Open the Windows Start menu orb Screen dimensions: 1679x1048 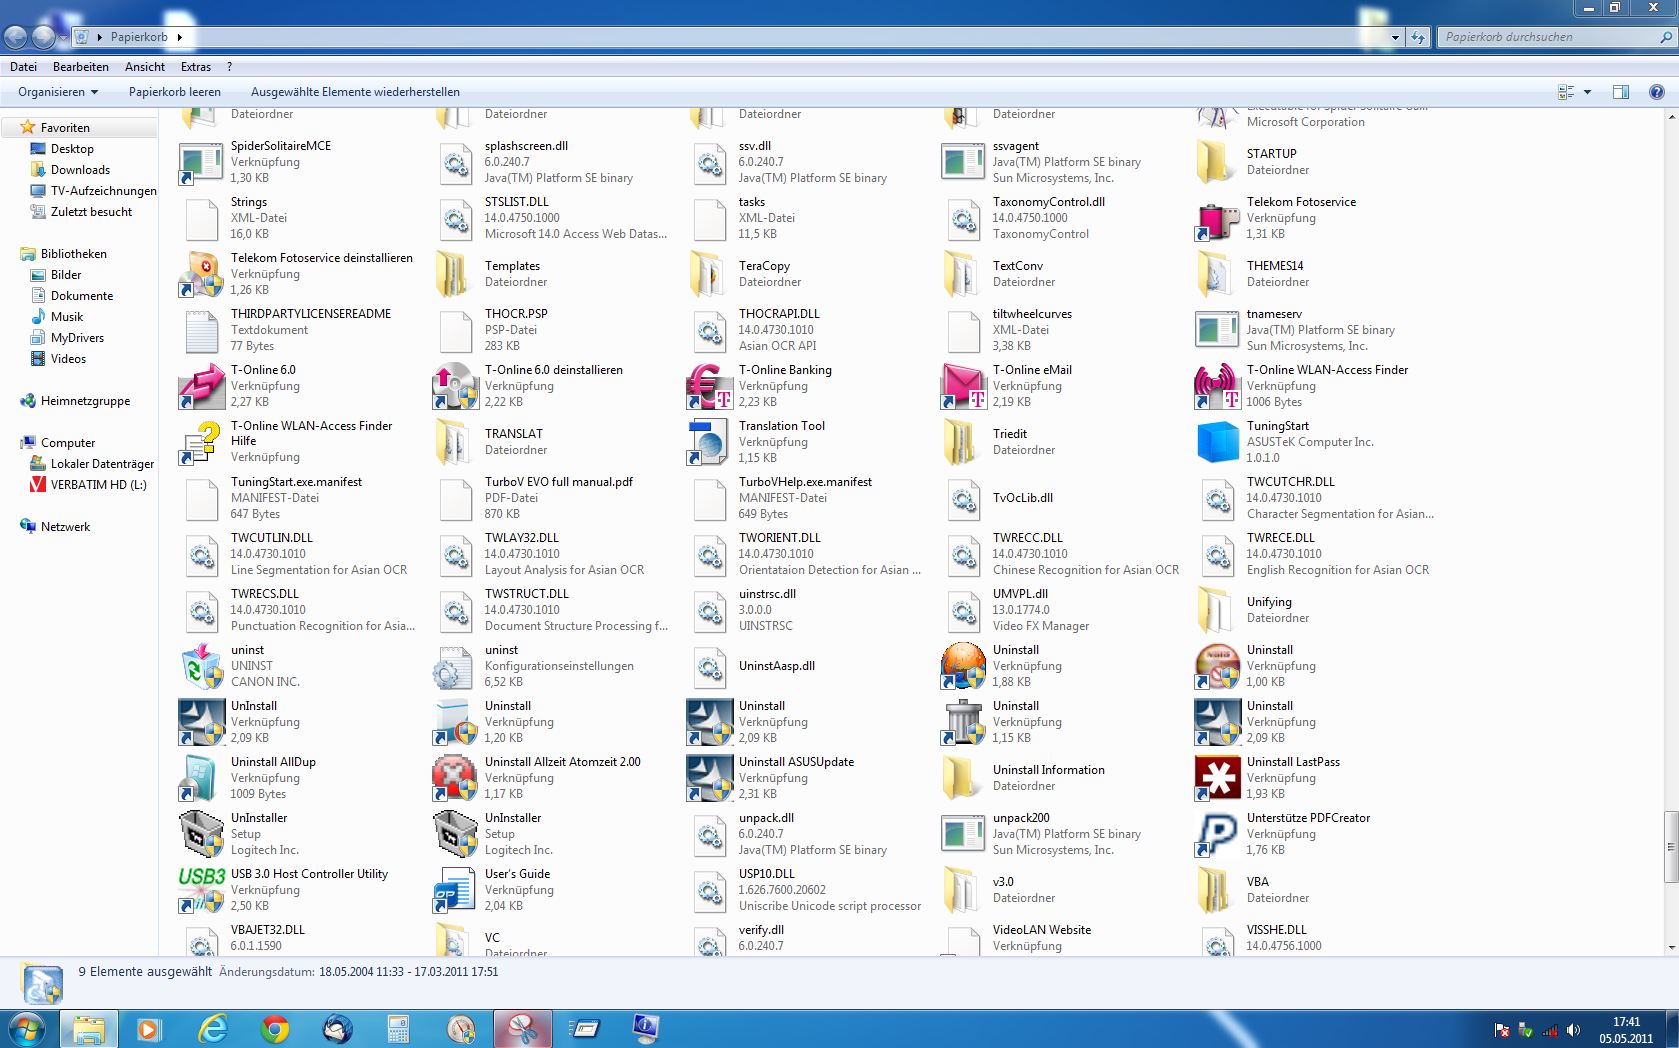click(x=27, y=1028)
